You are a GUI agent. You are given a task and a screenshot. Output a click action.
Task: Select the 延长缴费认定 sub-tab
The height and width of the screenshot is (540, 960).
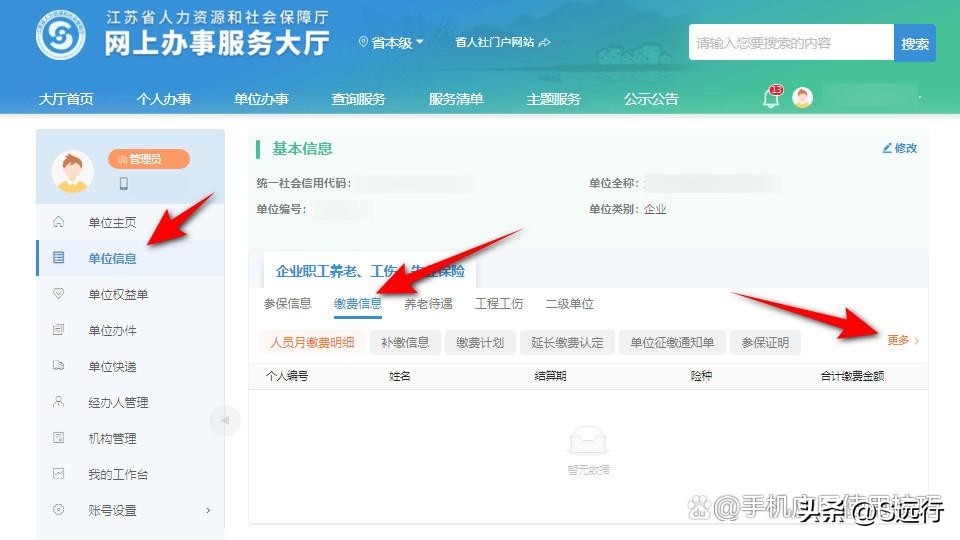(567, 342)
